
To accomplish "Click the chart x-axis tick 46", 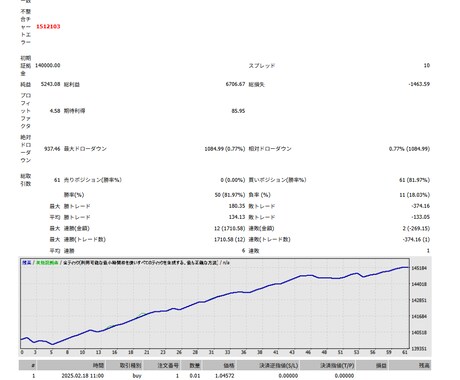I will [x=308, y=352].
